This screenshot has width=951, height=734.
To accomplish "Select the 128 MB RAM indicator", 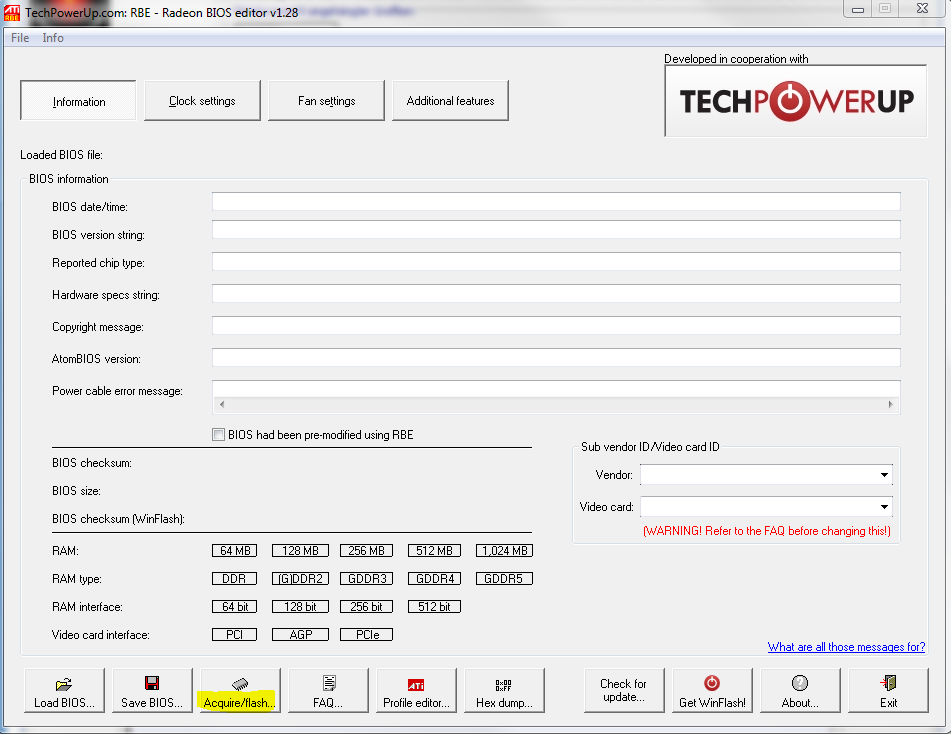I will tap(300, 551).
